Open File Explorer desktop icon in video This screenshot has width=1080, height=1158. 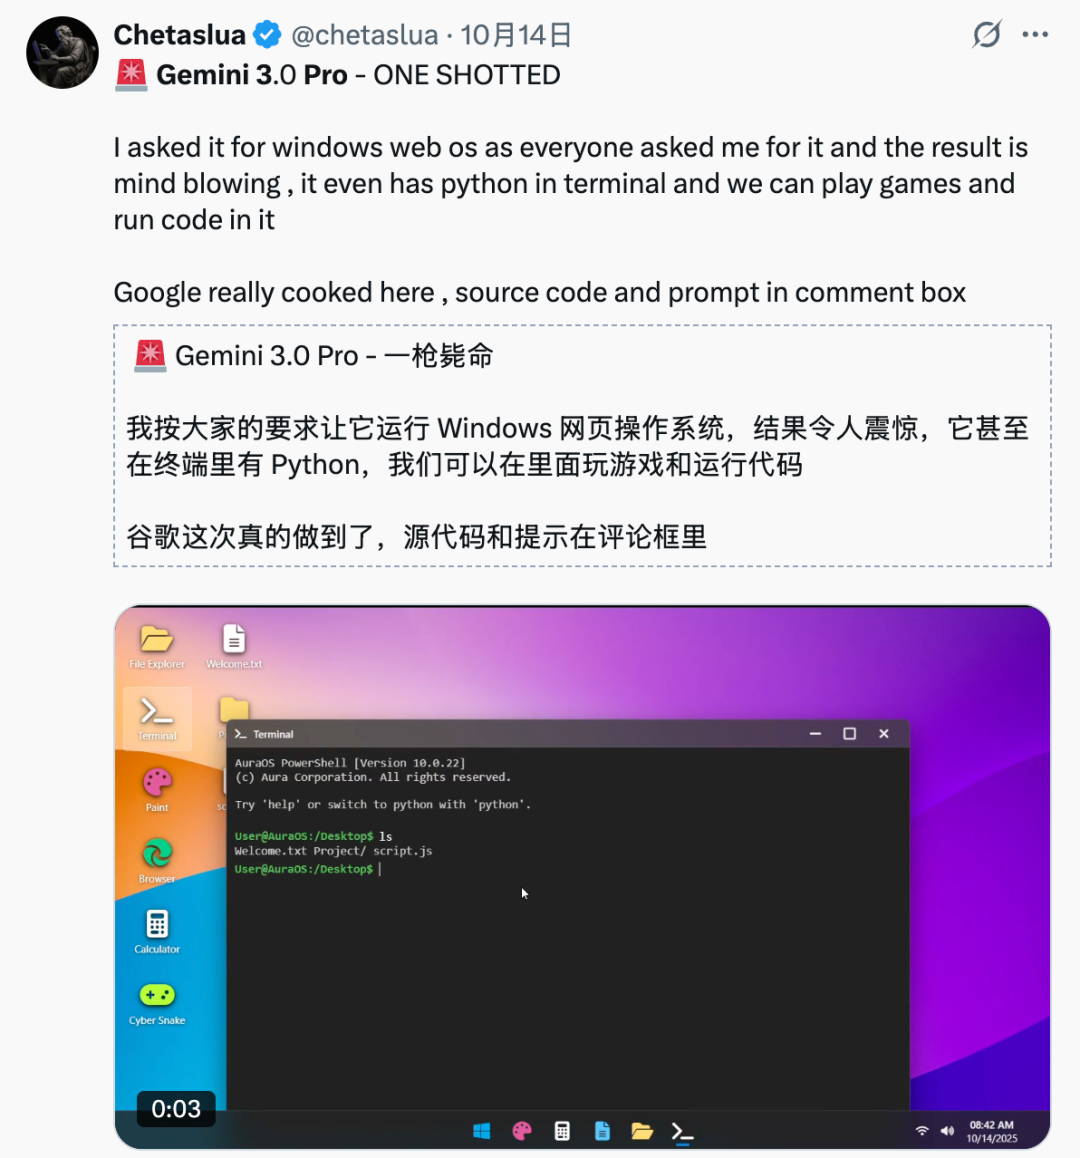[157, 647]
